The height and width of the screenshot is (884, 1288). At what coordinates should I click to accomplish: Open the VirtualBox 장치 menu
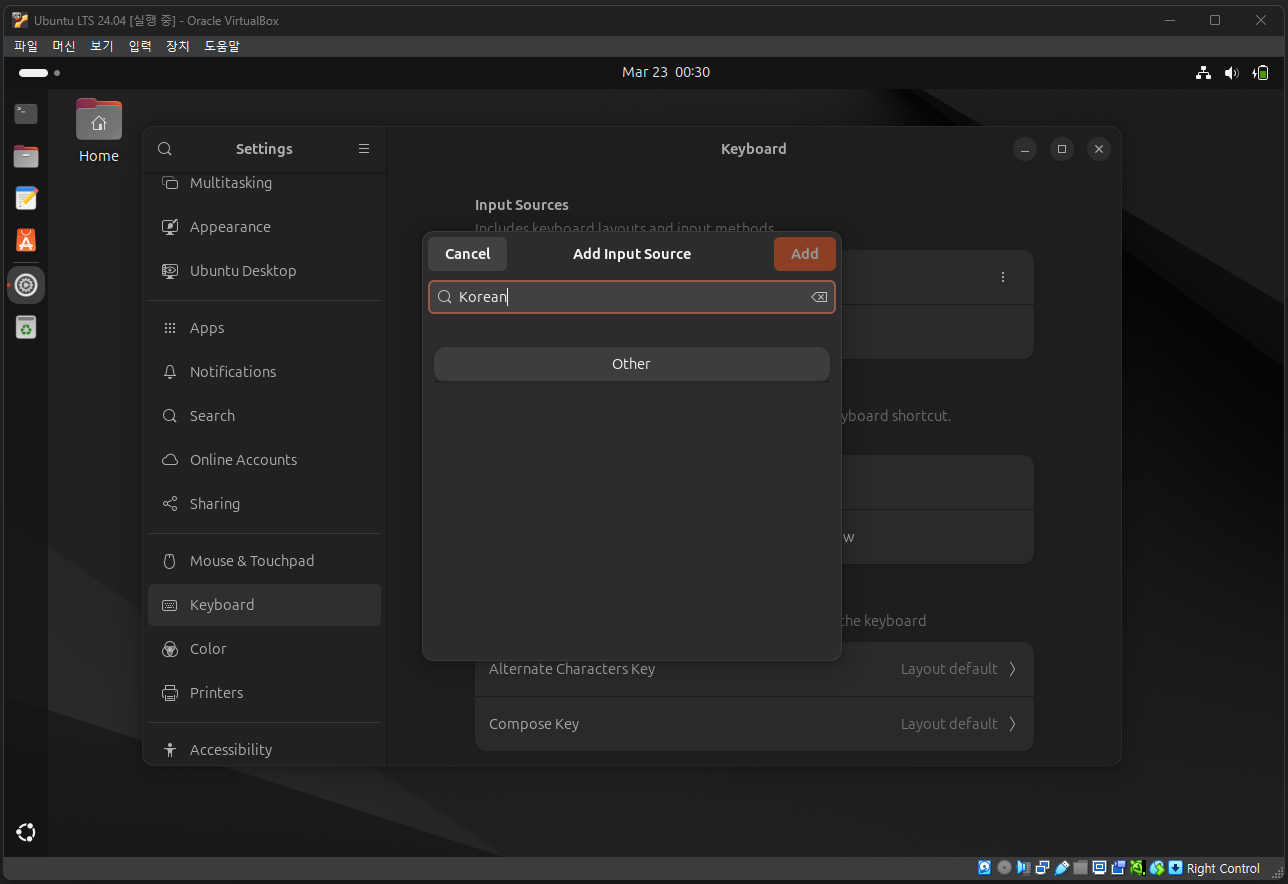178,46
